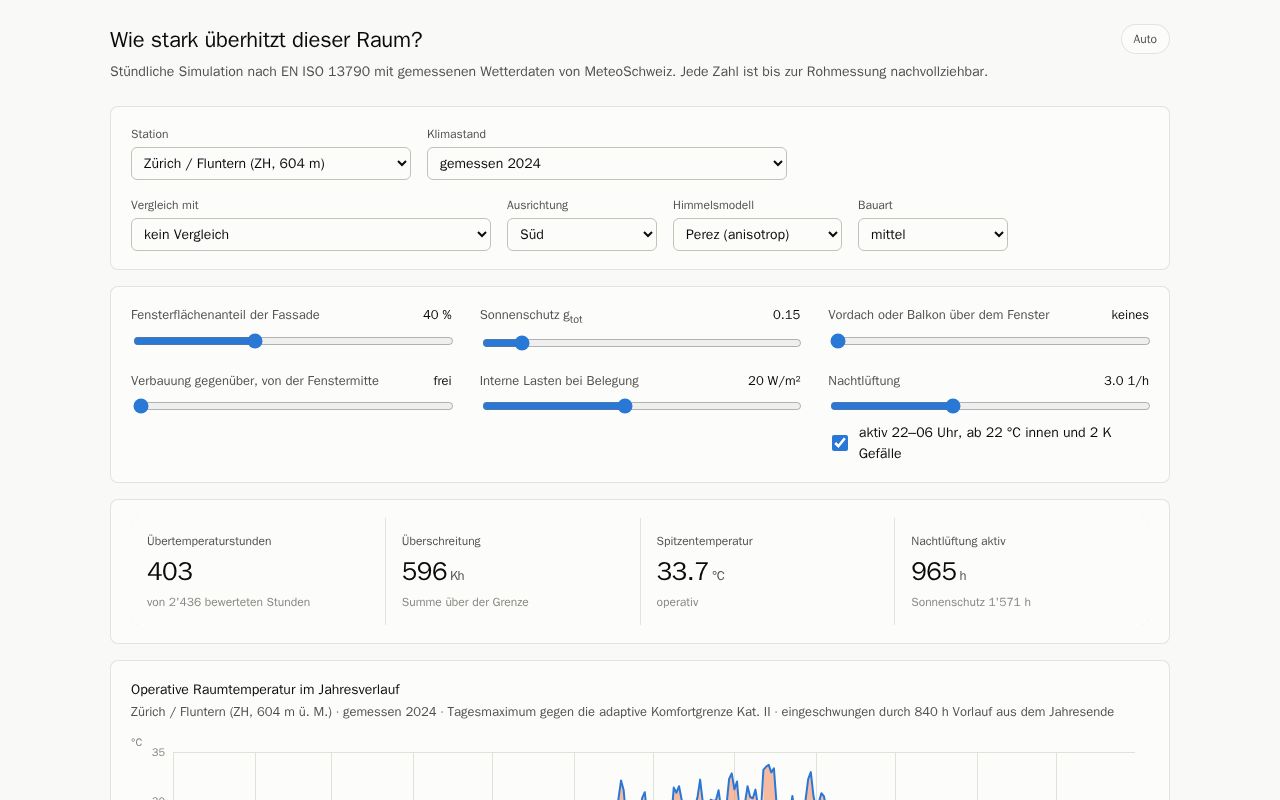This screenshot has height=800, width=1280.
Task: Click the 'keines' Vordach value
Action: coord(1130,315)
